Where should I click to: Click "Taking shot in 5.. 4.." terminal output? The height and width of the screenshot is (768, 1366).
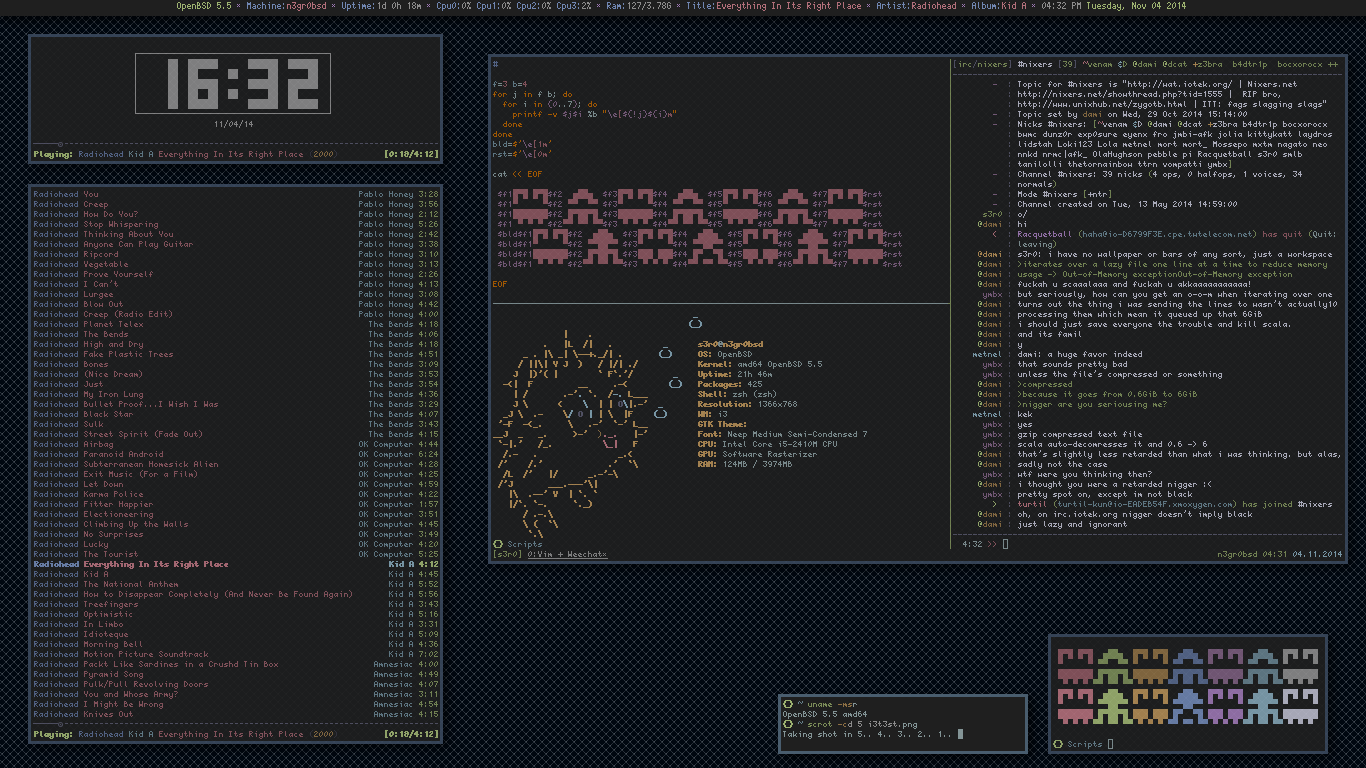tap(868, 734)
